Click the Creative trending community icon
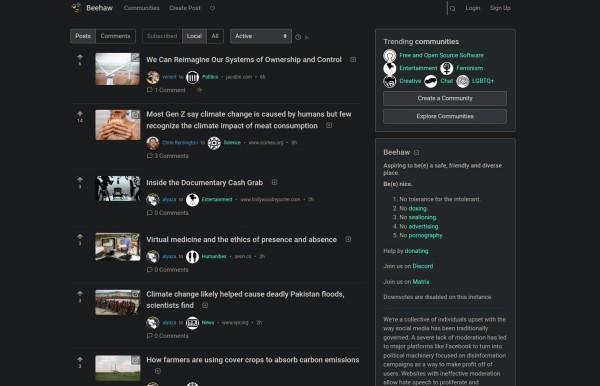This screenshot has height=386, width=600. pos(390,81)
